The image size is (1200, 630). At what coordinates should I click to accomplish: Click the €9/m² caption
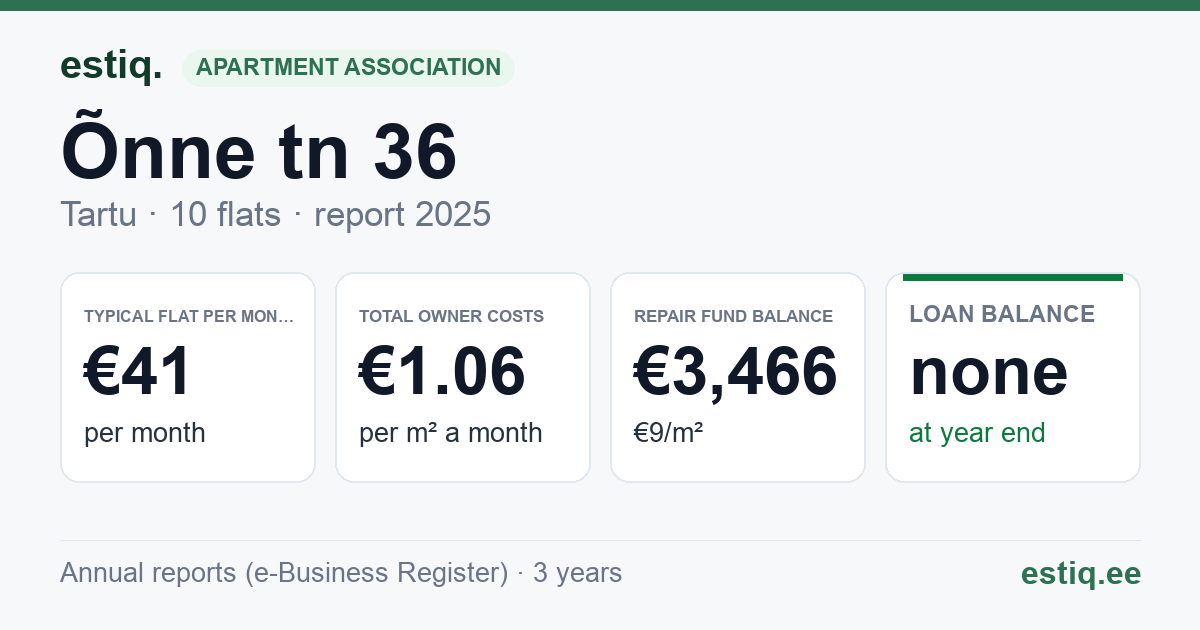pos(669,433)
